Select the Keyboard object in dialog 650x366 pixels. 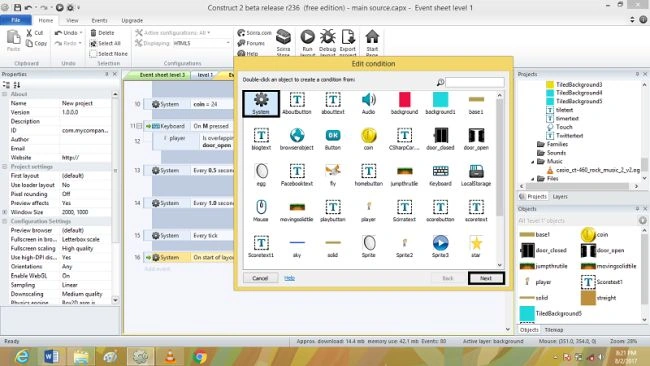click(440, 175)
